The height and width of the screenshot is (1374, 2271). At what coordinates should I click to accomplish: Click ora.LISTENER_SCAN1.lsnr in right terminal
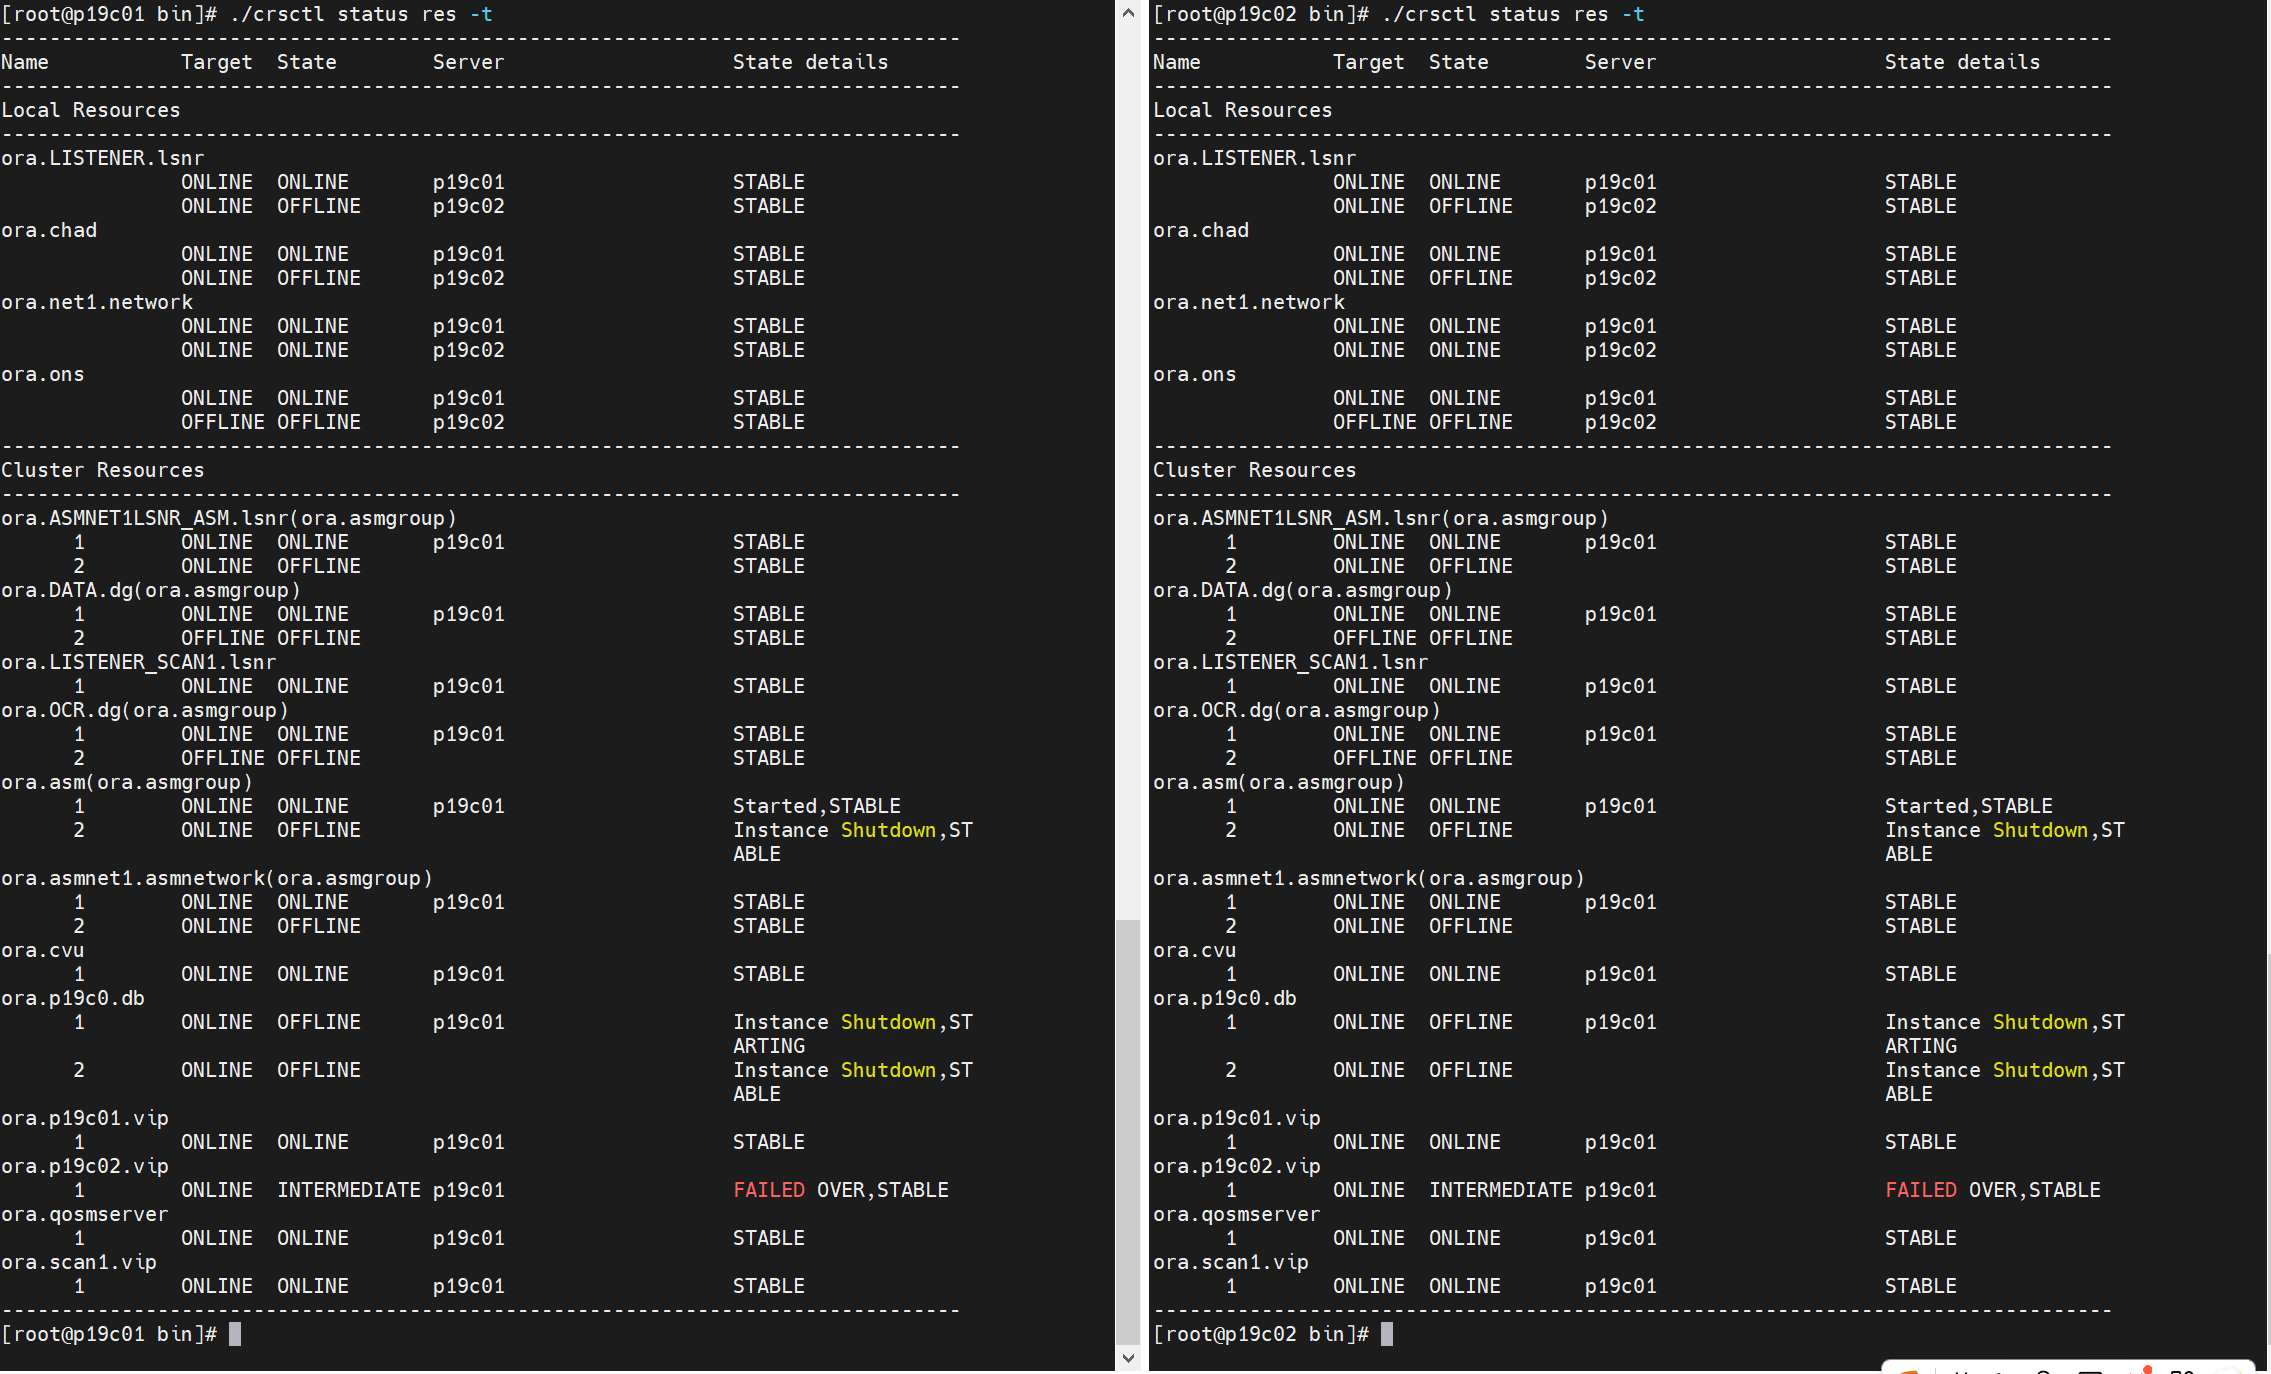tap(1290, 662)
